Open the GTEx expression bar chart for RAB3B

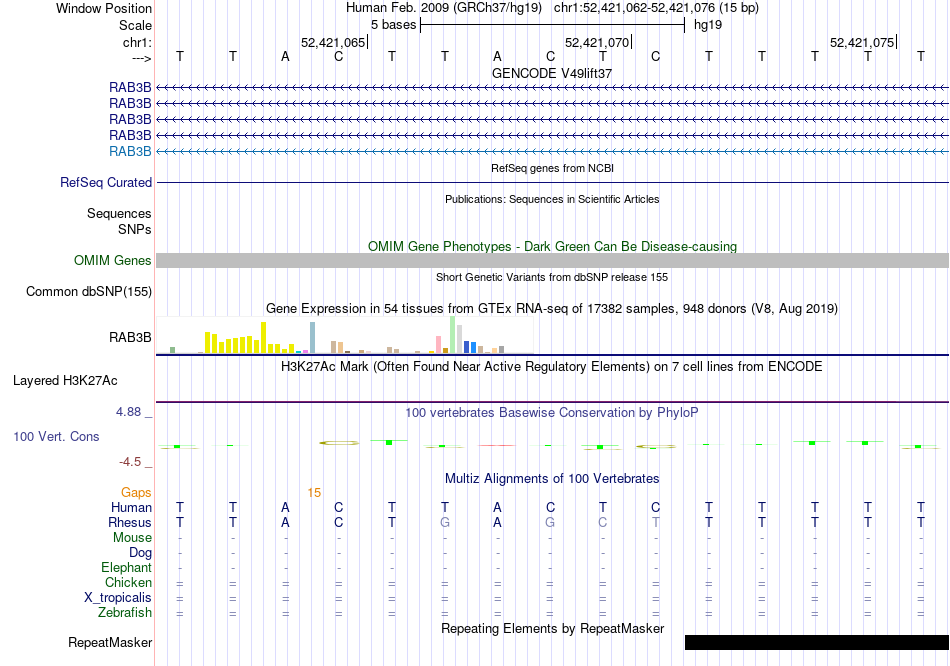click(x=345, y=335)
